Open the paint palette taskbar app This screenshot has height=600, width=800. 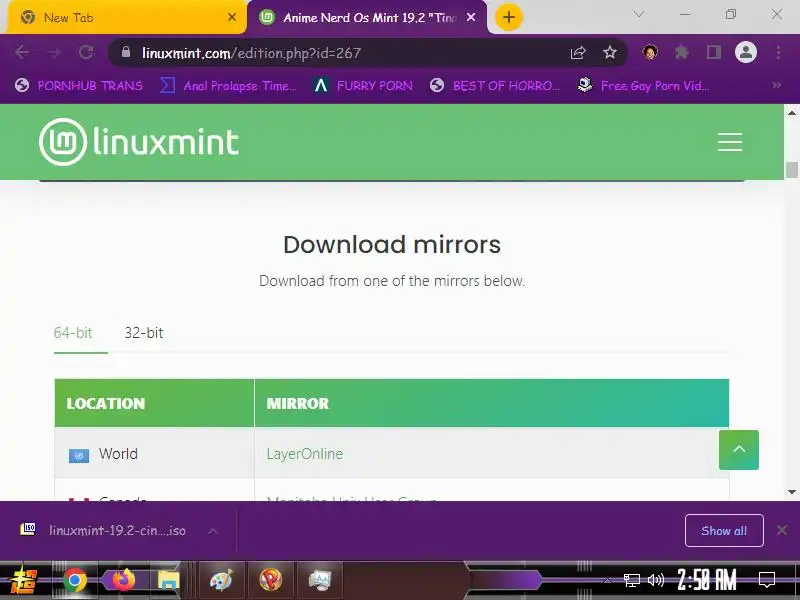click(x=221, y=580)
